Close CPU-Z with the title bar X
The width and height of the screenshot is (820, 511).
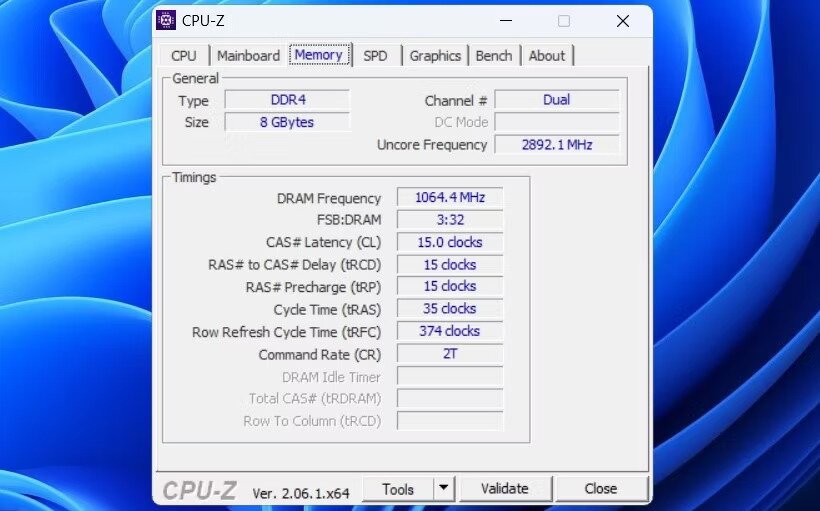coord(622,21)
